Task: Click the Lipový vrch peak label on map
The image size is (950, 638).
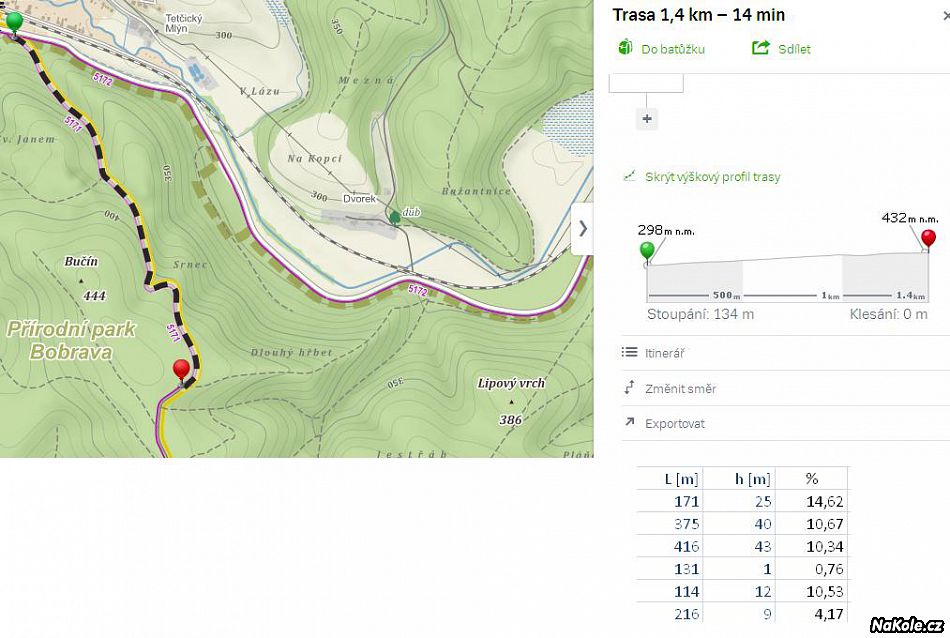Action: 511,383
